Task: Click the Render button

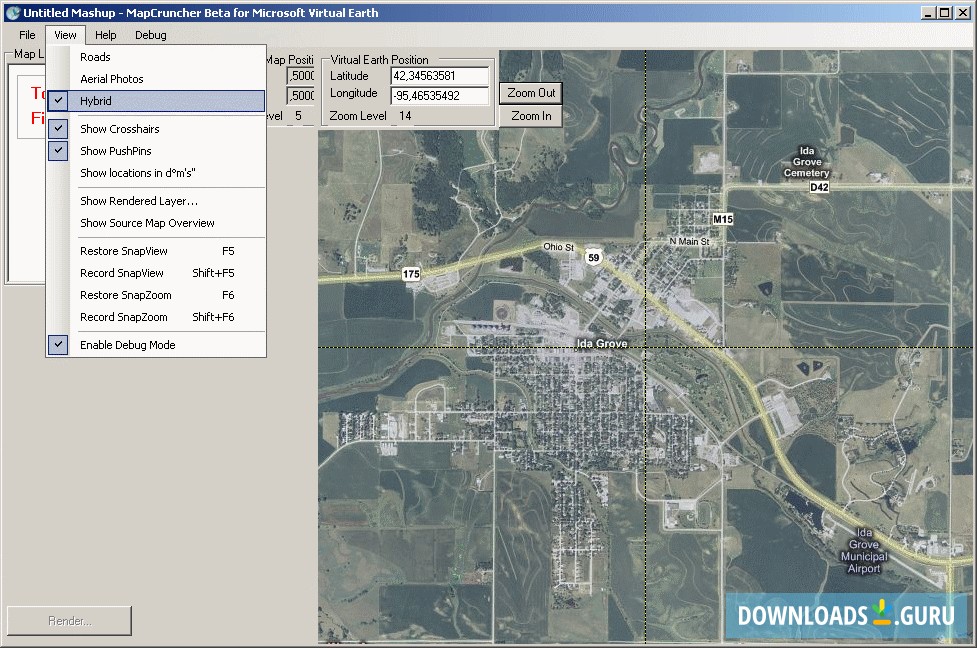Action: coord(68,620)
